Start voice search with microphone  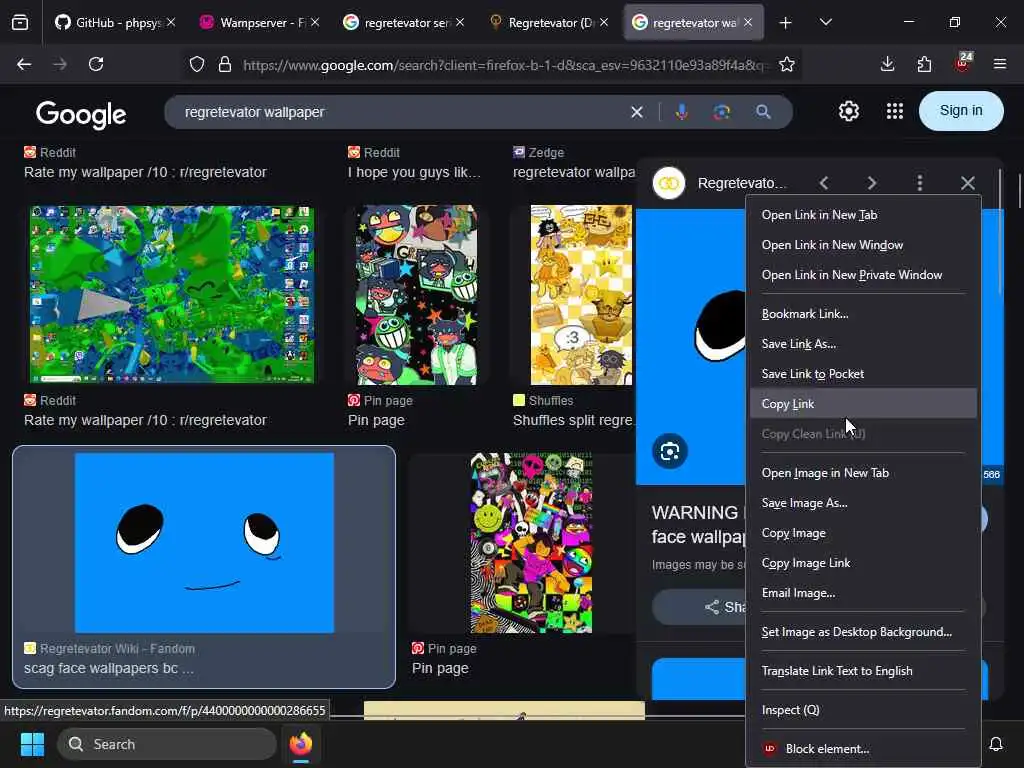click(x=682, y=112)
